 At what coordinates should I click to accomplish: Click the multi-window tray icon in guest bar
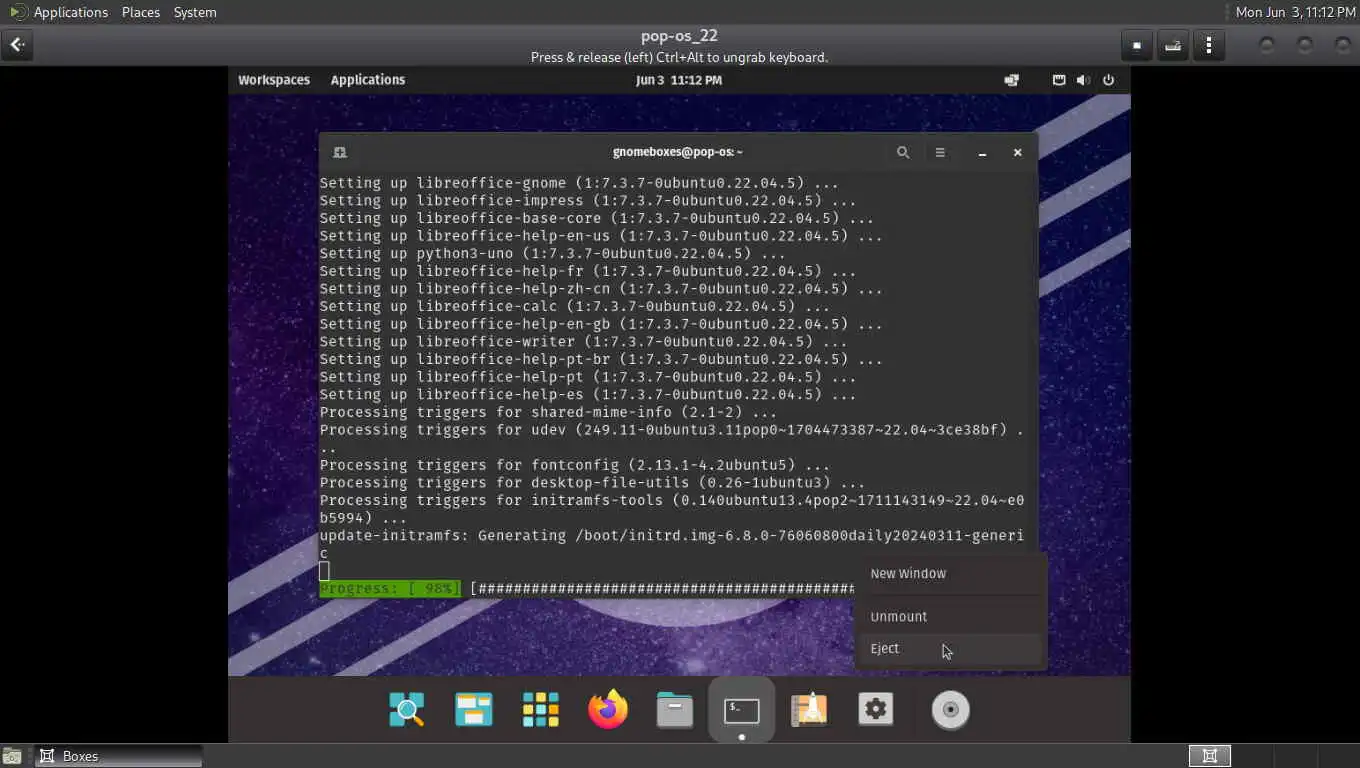[x=1012, y=80]
